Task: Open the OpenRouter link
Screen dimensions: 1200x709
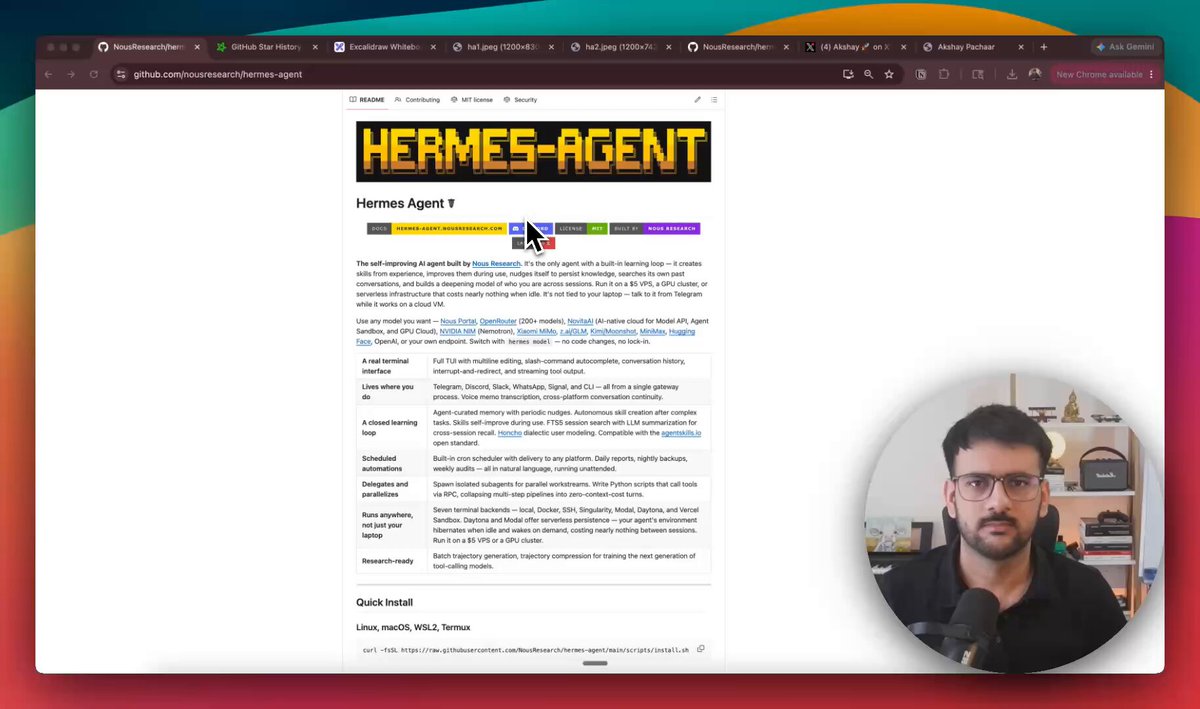Action: [x=498, y=321]
